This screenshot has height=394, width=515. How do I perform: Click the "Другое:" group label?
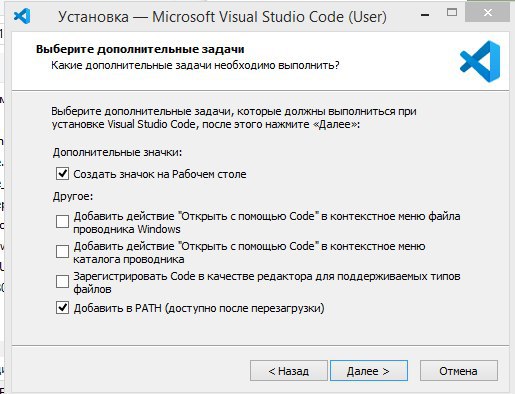(73, 196)
